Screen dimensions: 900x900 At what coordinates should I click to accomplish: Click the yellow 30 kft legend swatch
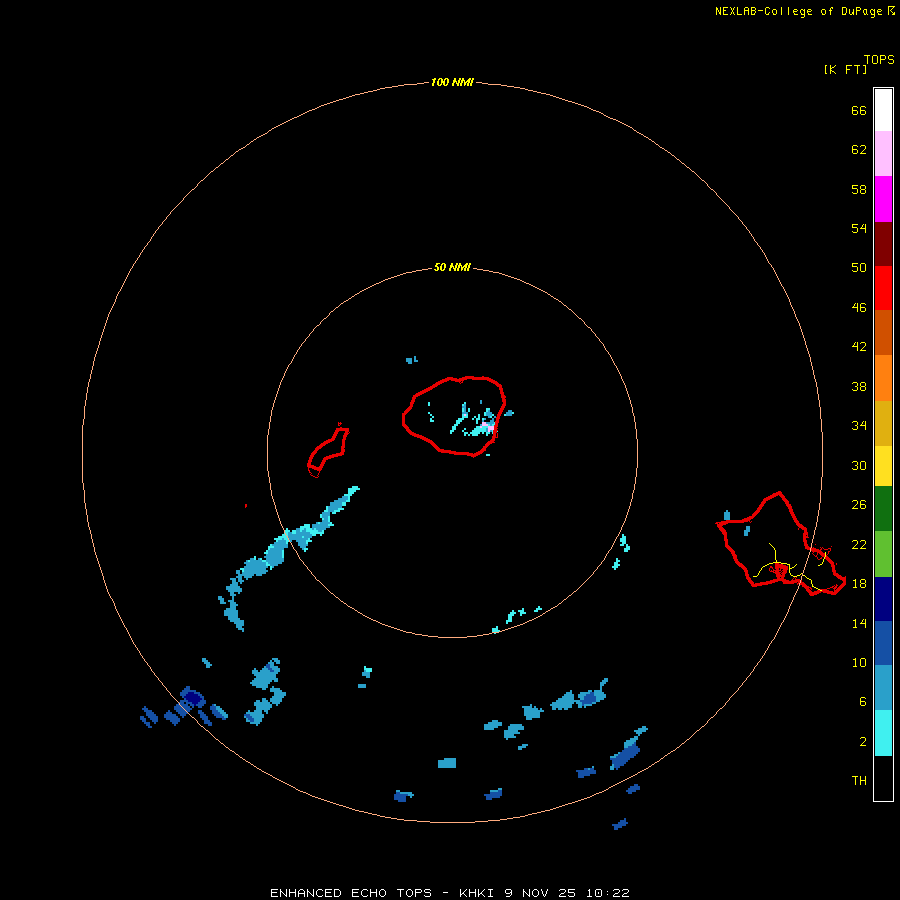883,466
